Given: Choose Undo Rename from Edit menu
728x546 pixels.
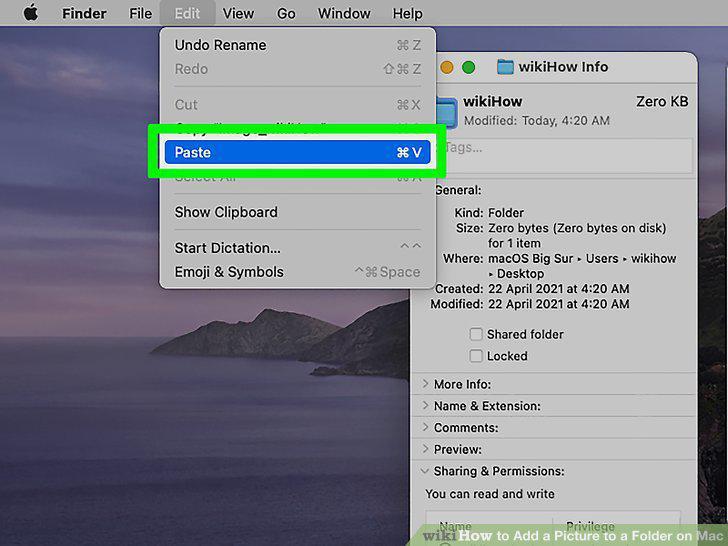Looking at the screenshot, I should tap(298, 45).
